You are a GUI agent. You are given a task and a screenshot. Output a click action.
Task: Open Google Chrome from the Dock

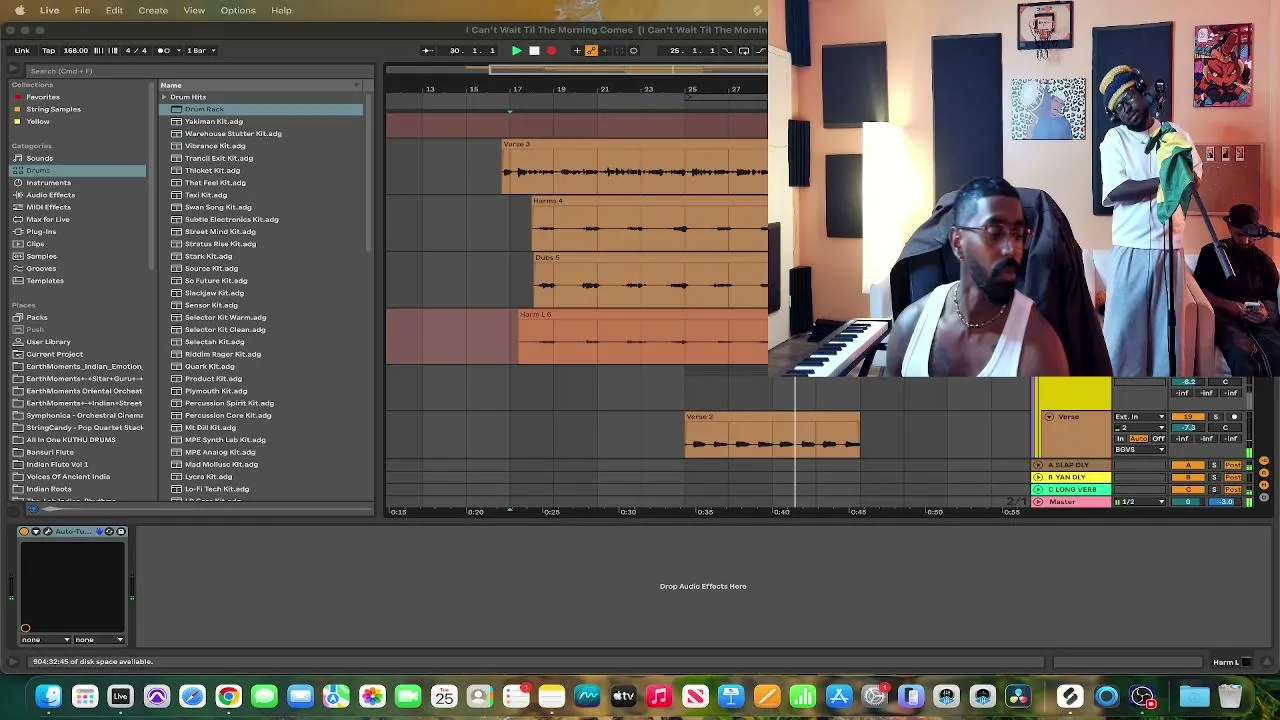228,696
